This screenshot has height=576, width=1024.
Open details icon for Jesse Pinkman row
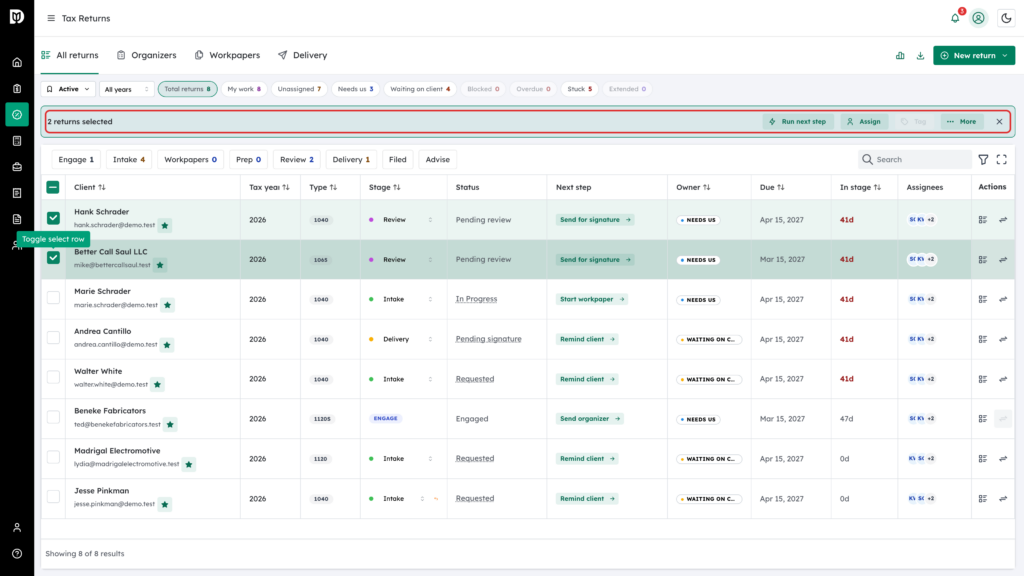pyautogui.click(x=983, y=499)
